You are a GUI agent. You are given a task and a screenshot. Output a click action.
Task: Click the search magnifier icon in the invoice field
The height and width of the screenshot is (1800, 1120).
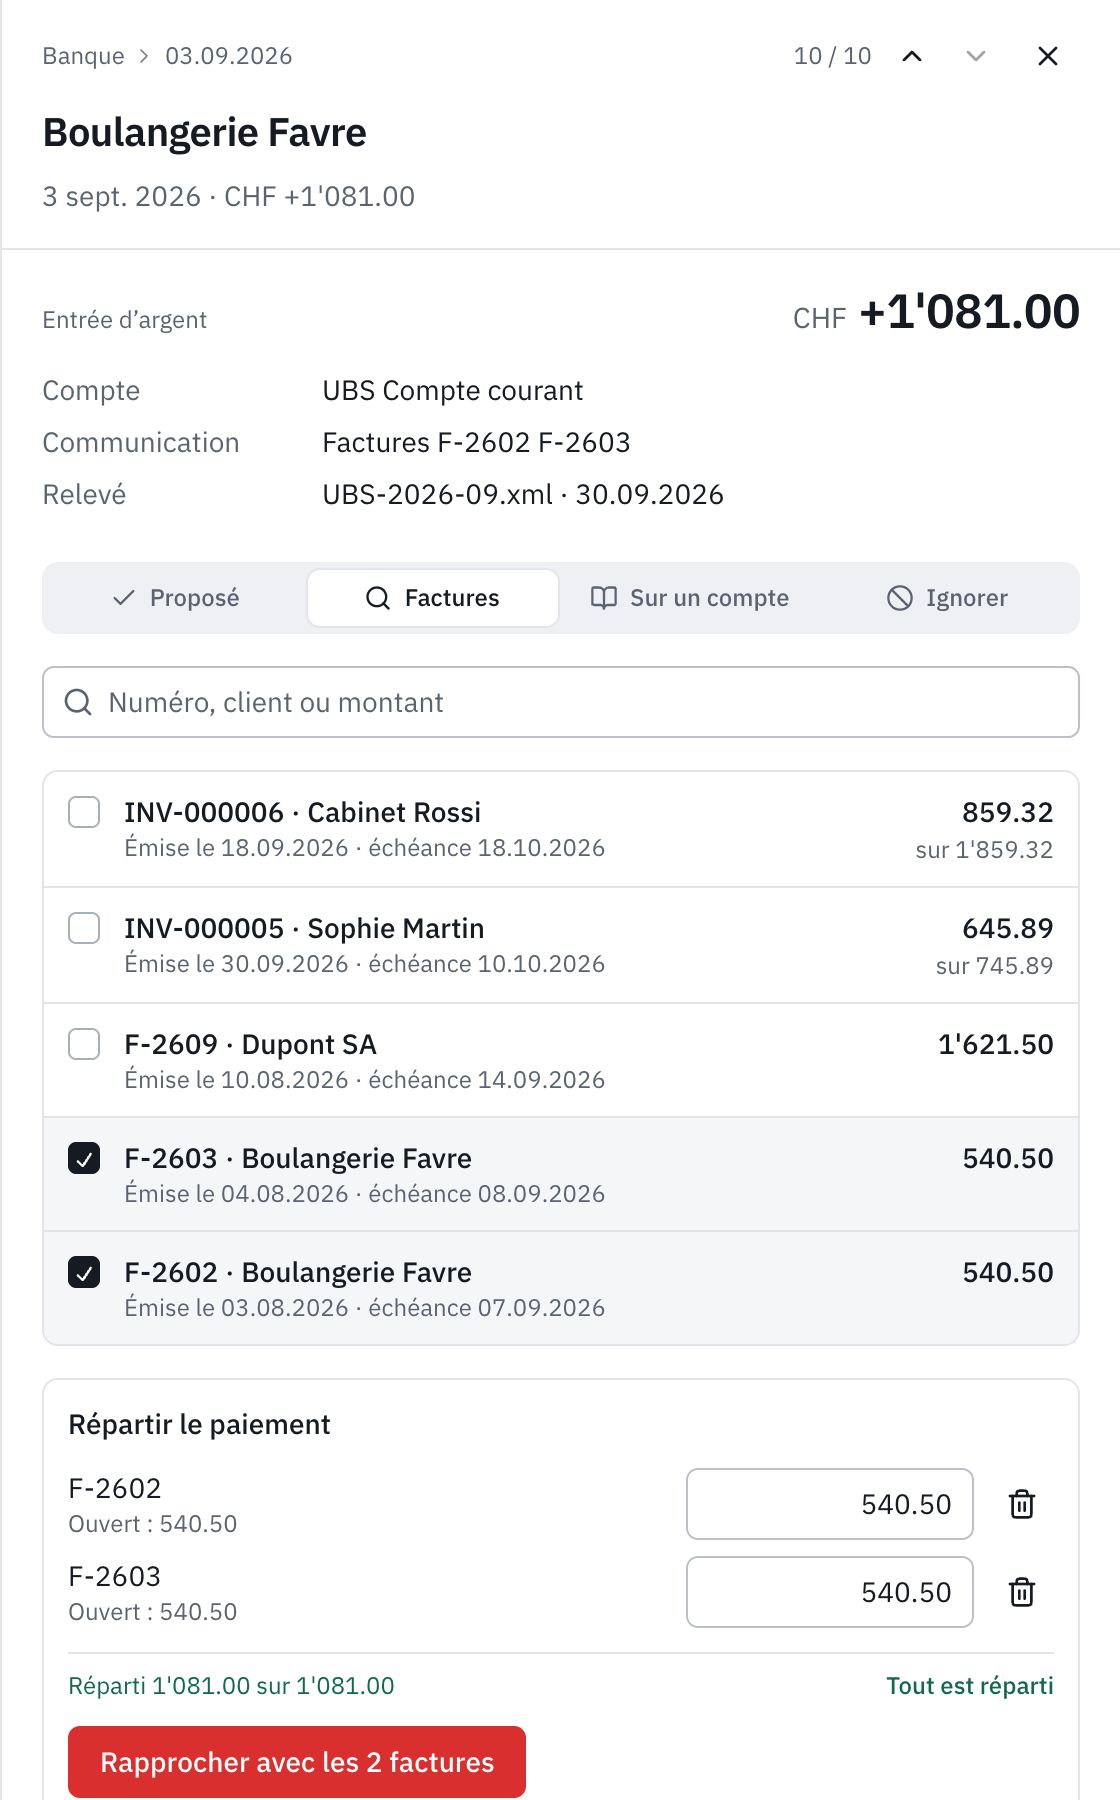tap(78, 702)
